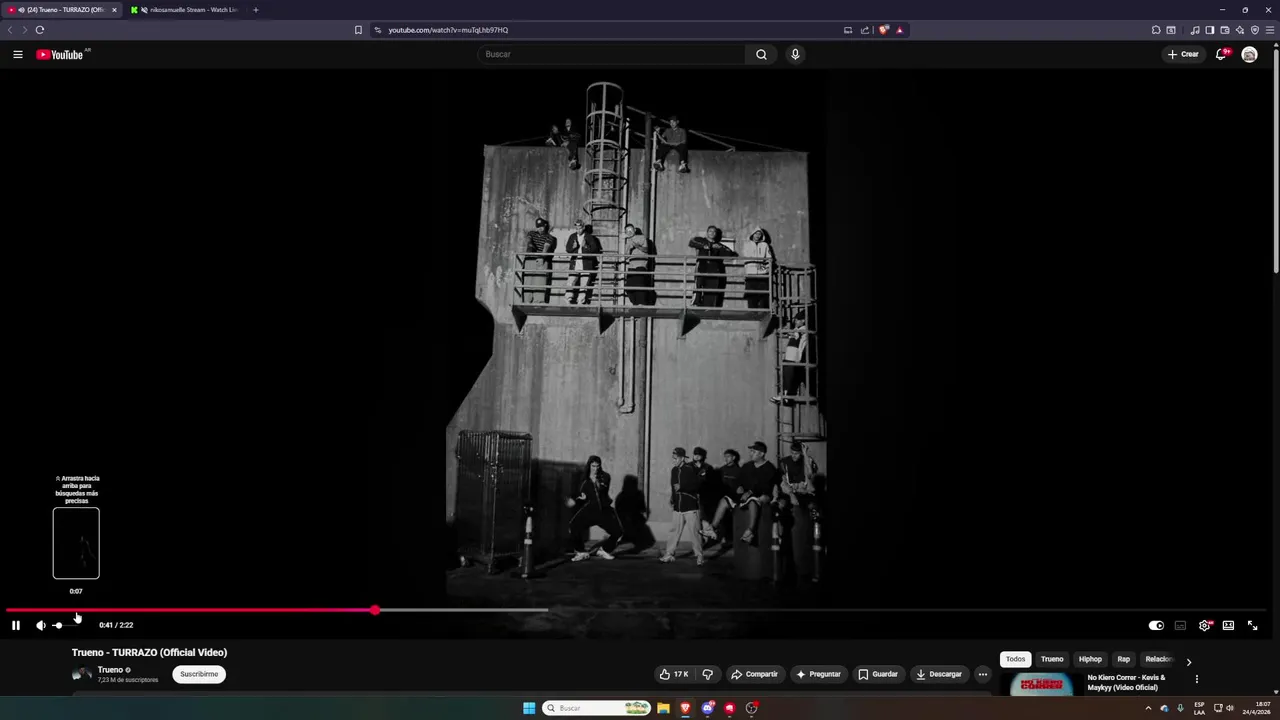Click the YouTube search field
The height and width of the screenshot is (720, 1280).
click(x=610, y=54)
